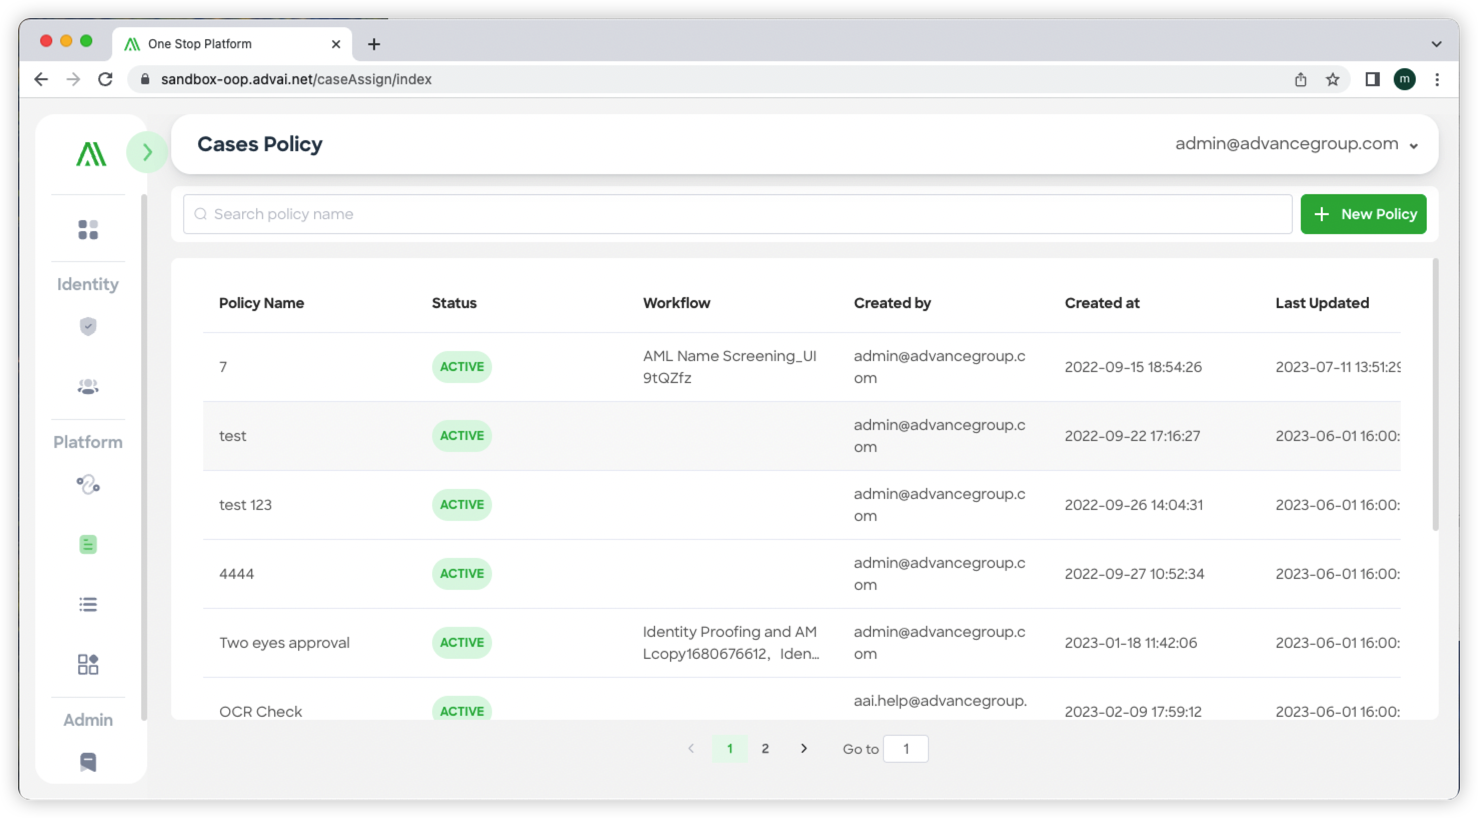Open the list icon in sidebar

(x=88, y=604)
